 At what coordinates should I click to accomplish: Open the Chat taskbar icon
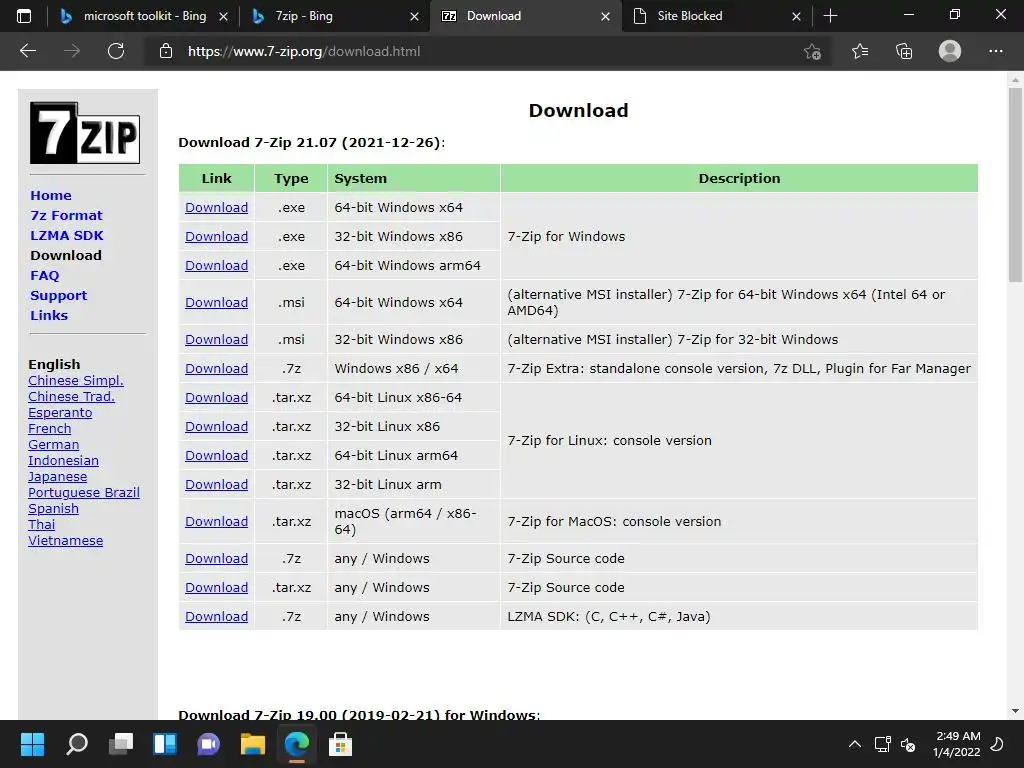(x=208, y=744)
